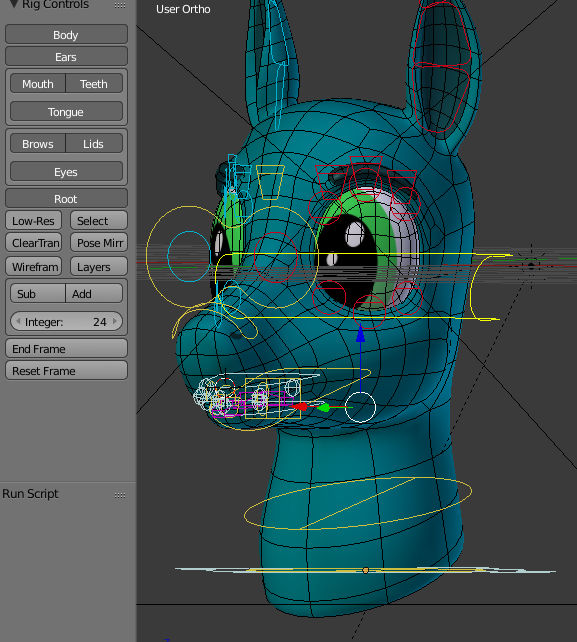Click the Body layer button
577x642 pixels.
click(66, 35)
